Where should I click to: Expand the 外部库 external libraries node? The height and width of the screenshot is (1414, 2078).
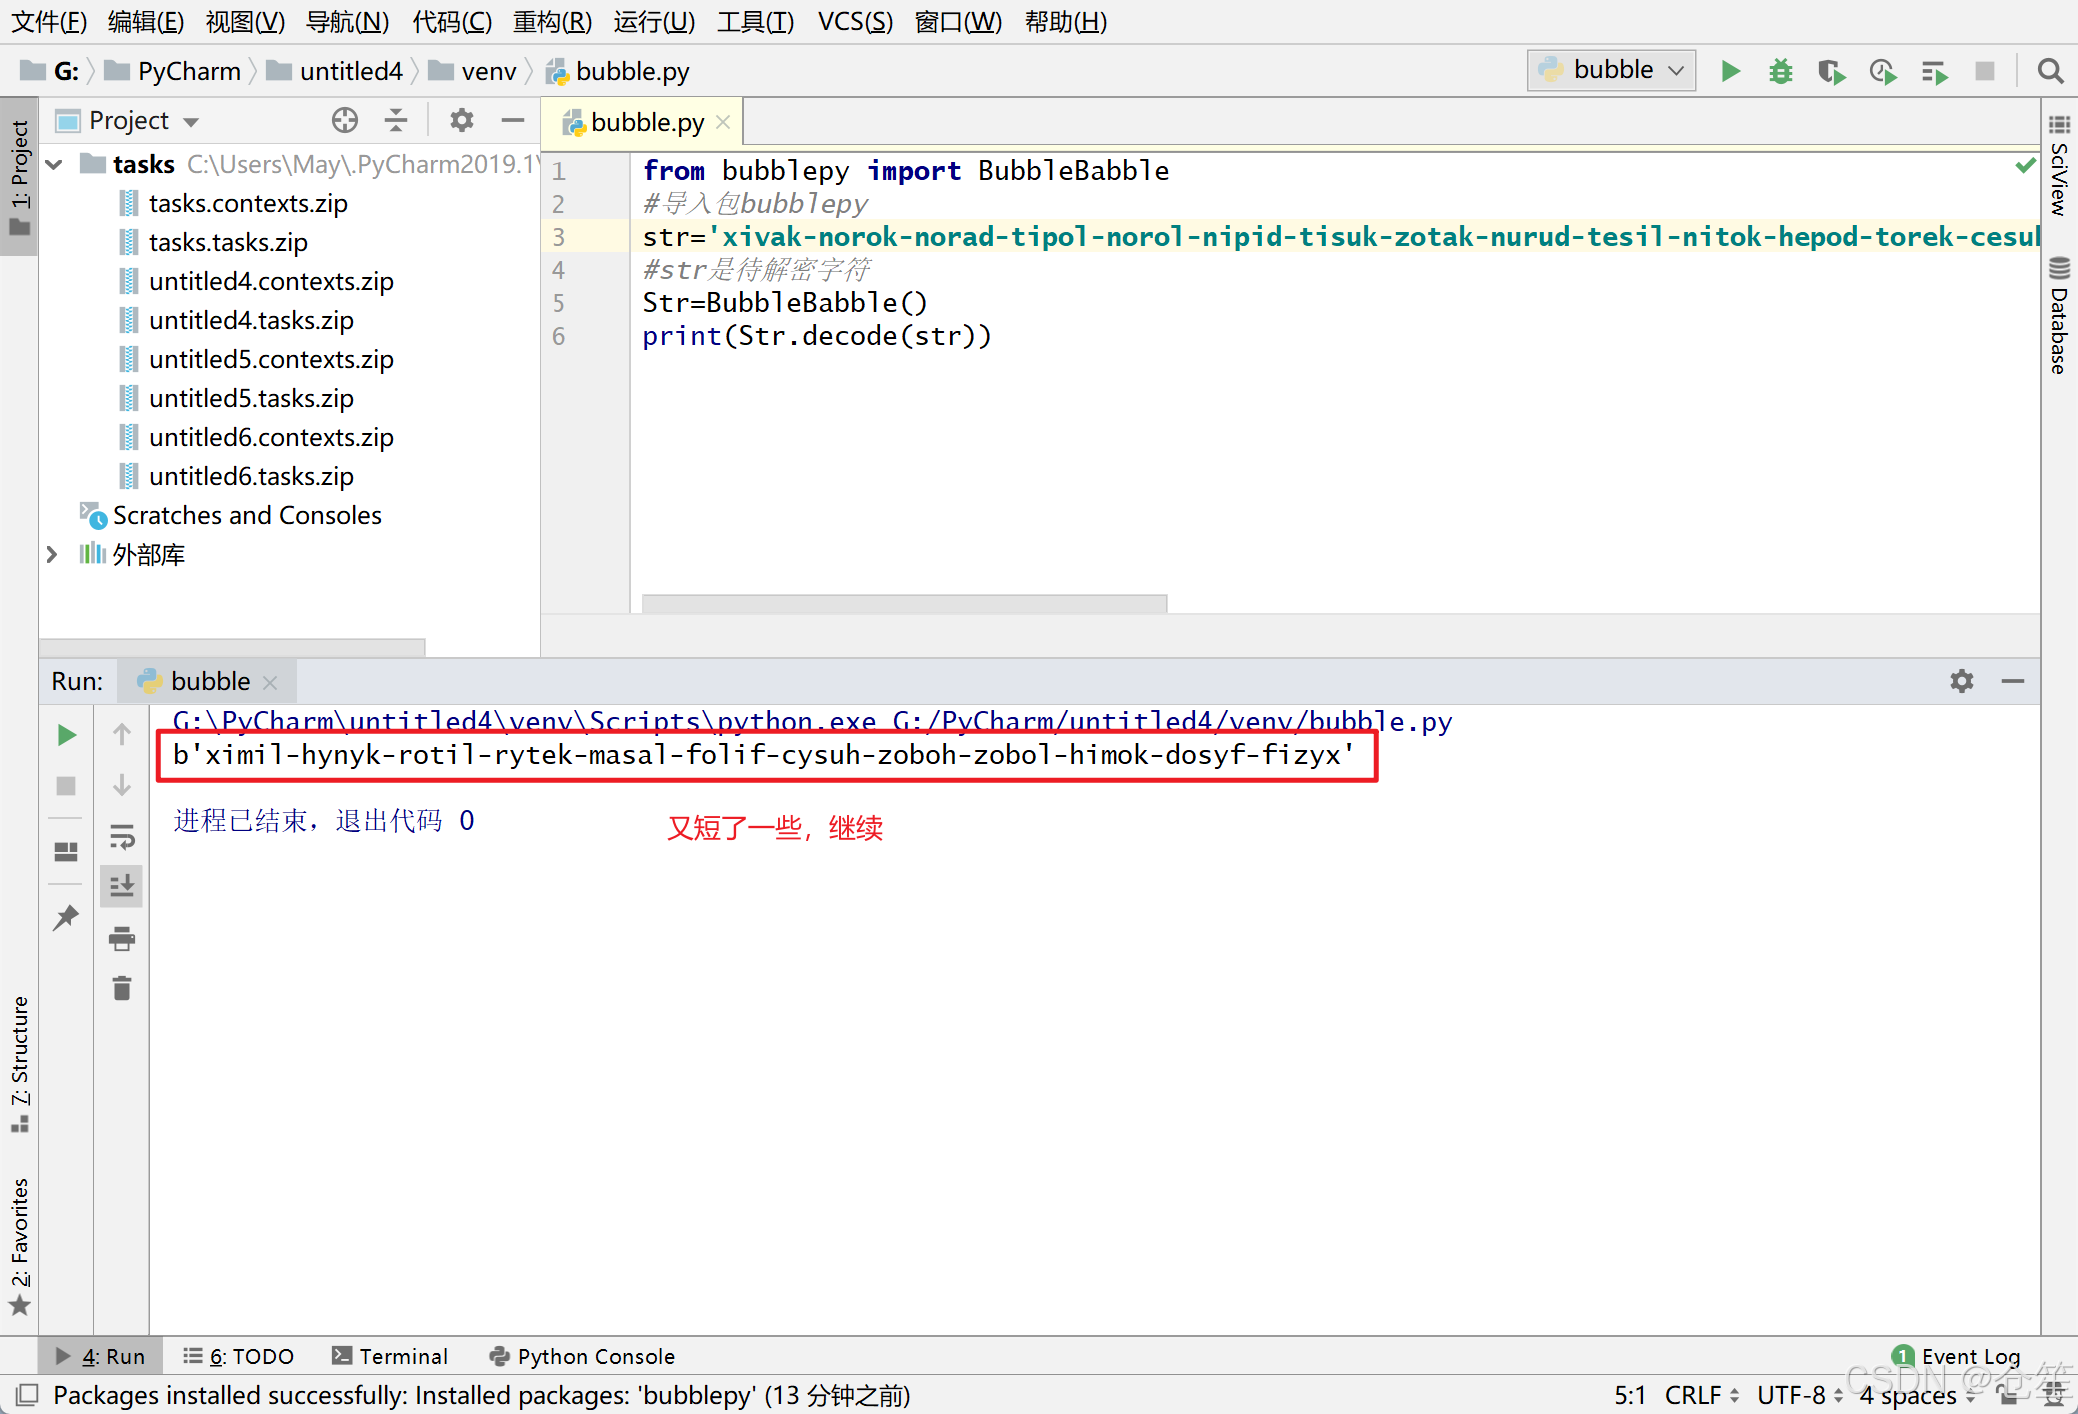click(52, 554)
